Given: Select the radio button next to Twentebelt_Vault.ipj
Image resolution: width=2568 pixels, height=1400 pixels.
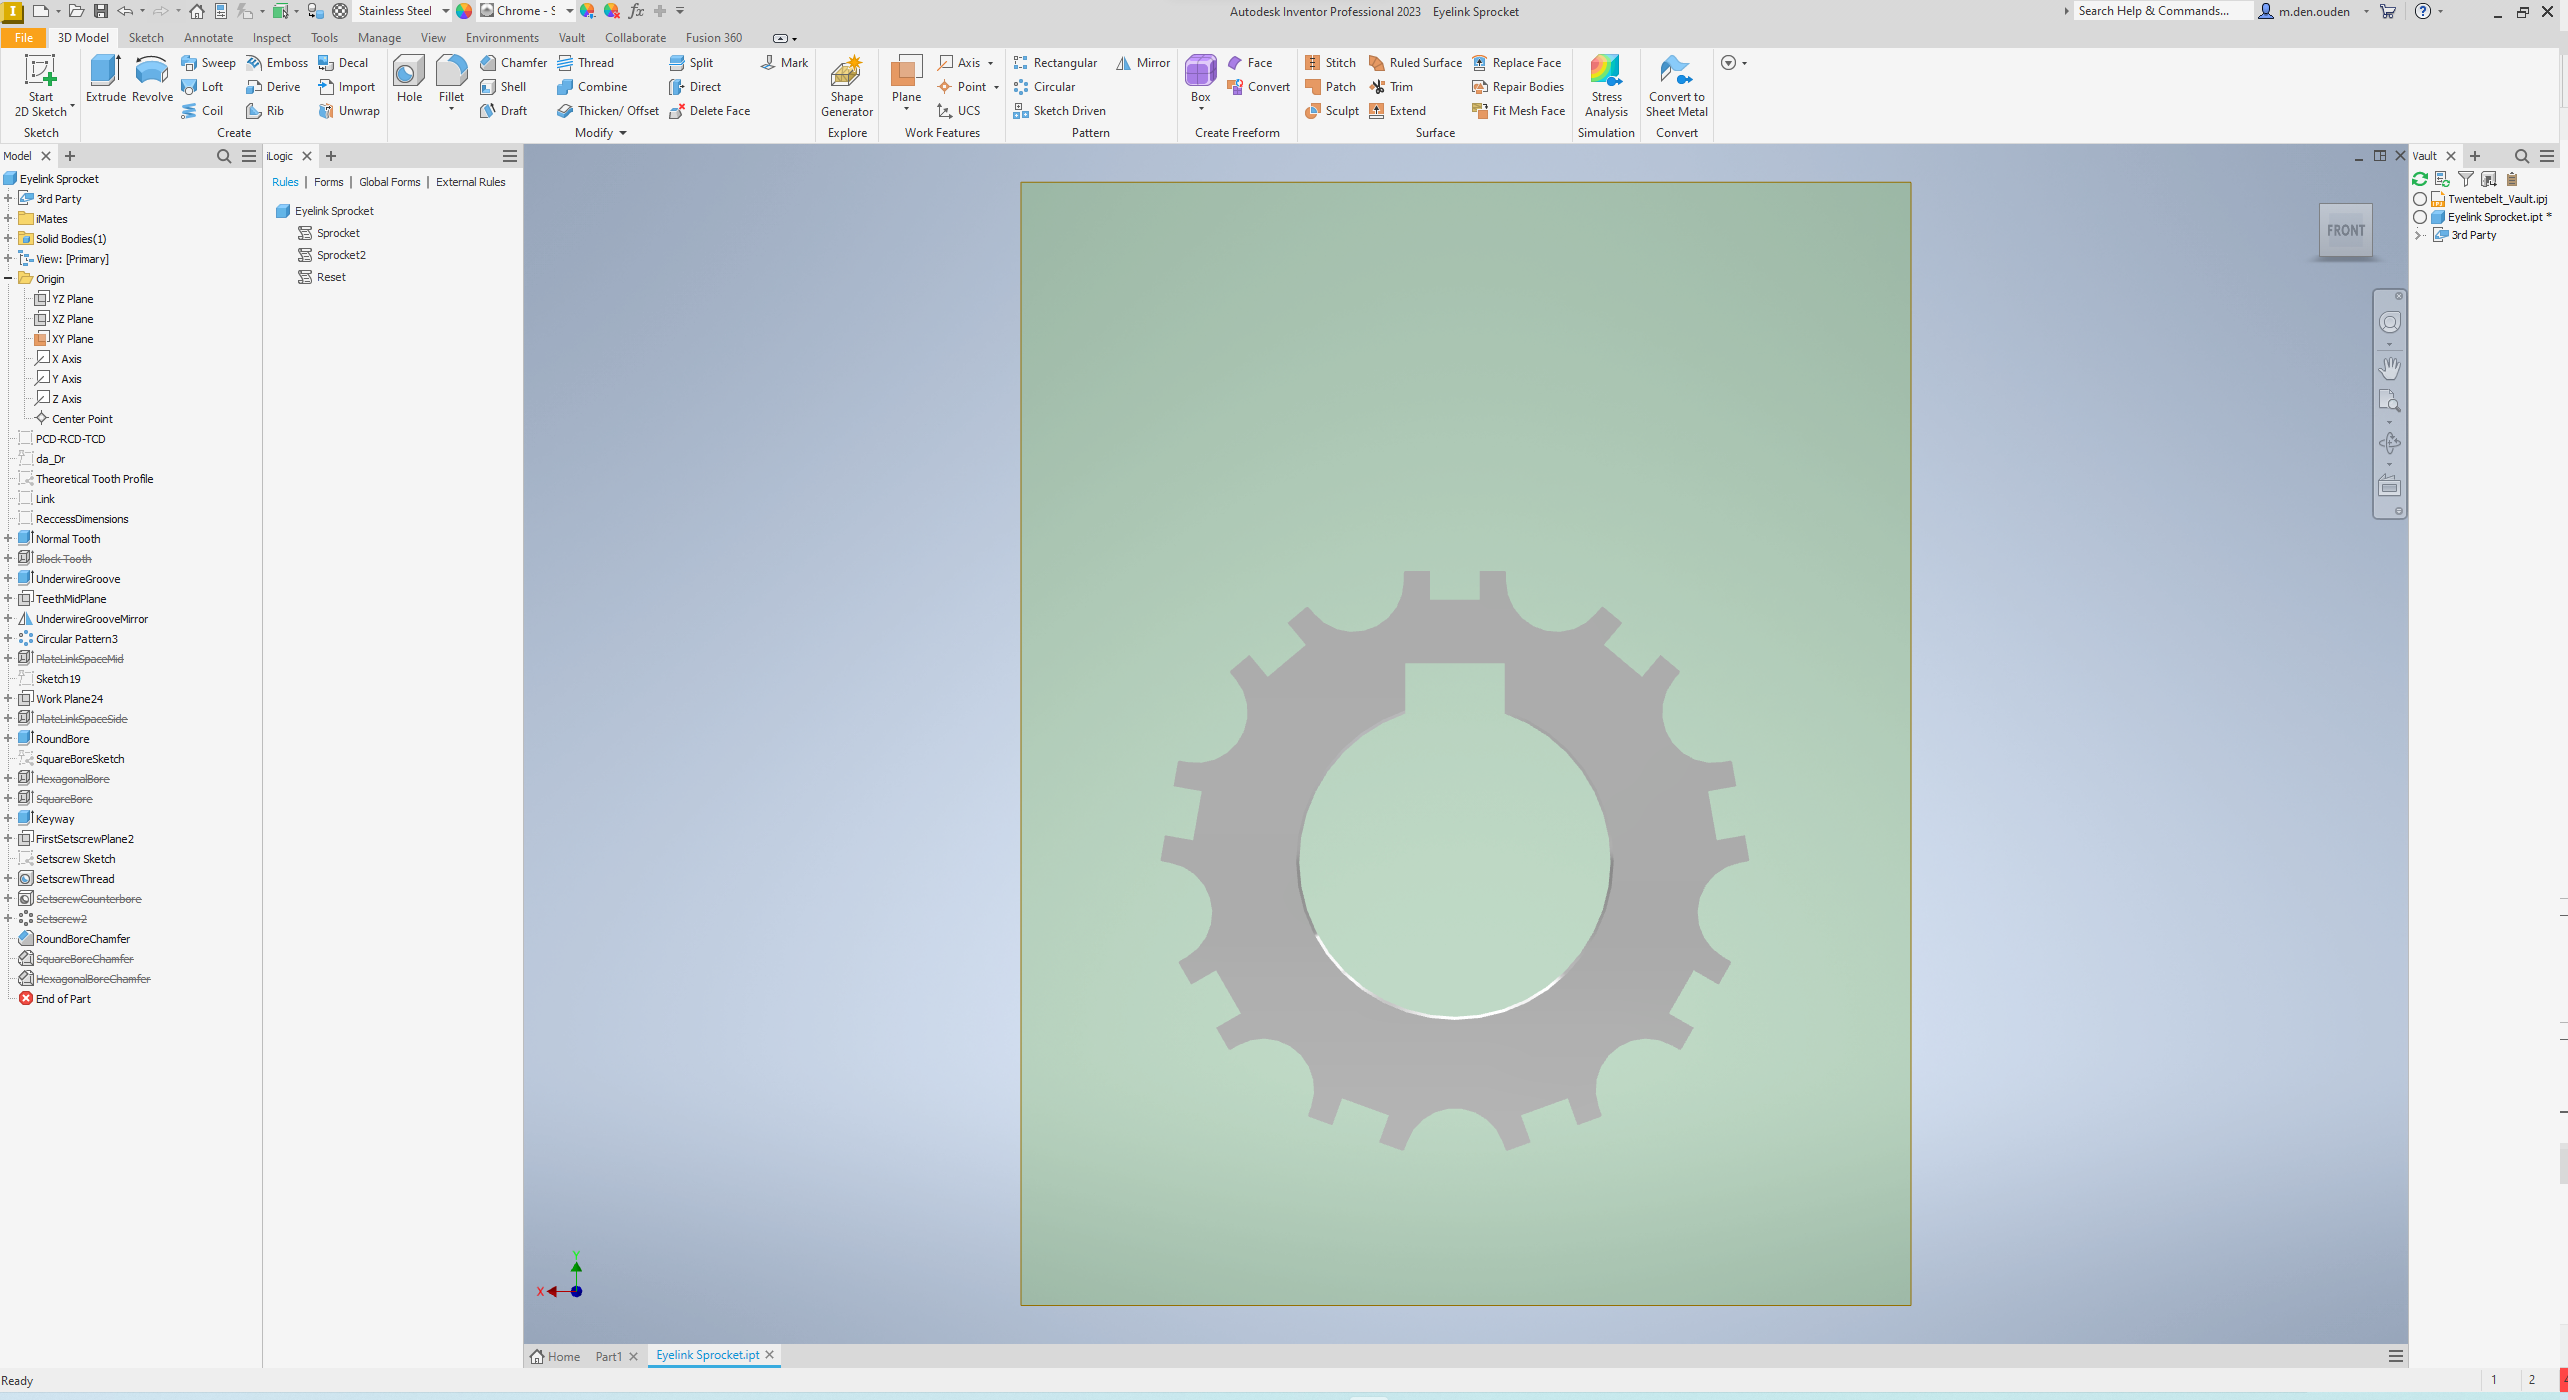Looking at the screenshot, I should (x=2421, y=198).
